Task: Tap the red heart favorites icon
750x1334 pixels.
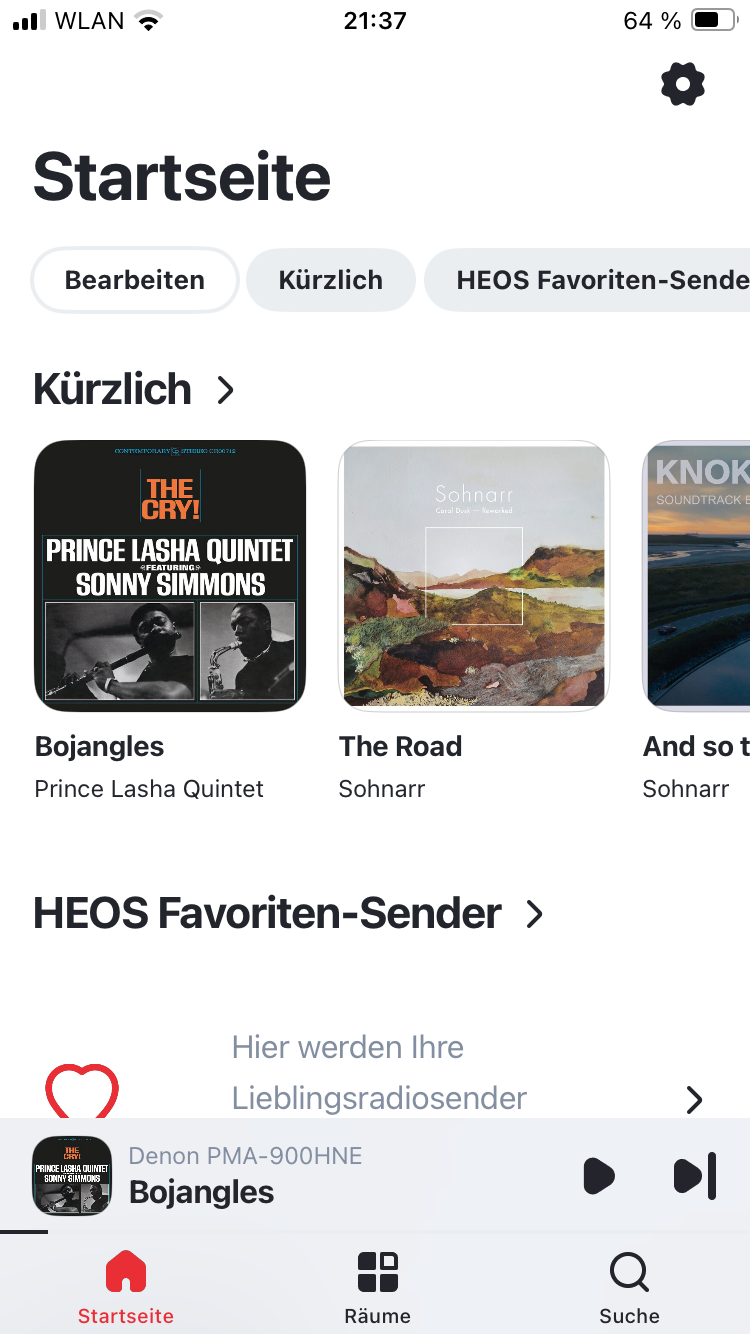Action: coord(82,1092)
